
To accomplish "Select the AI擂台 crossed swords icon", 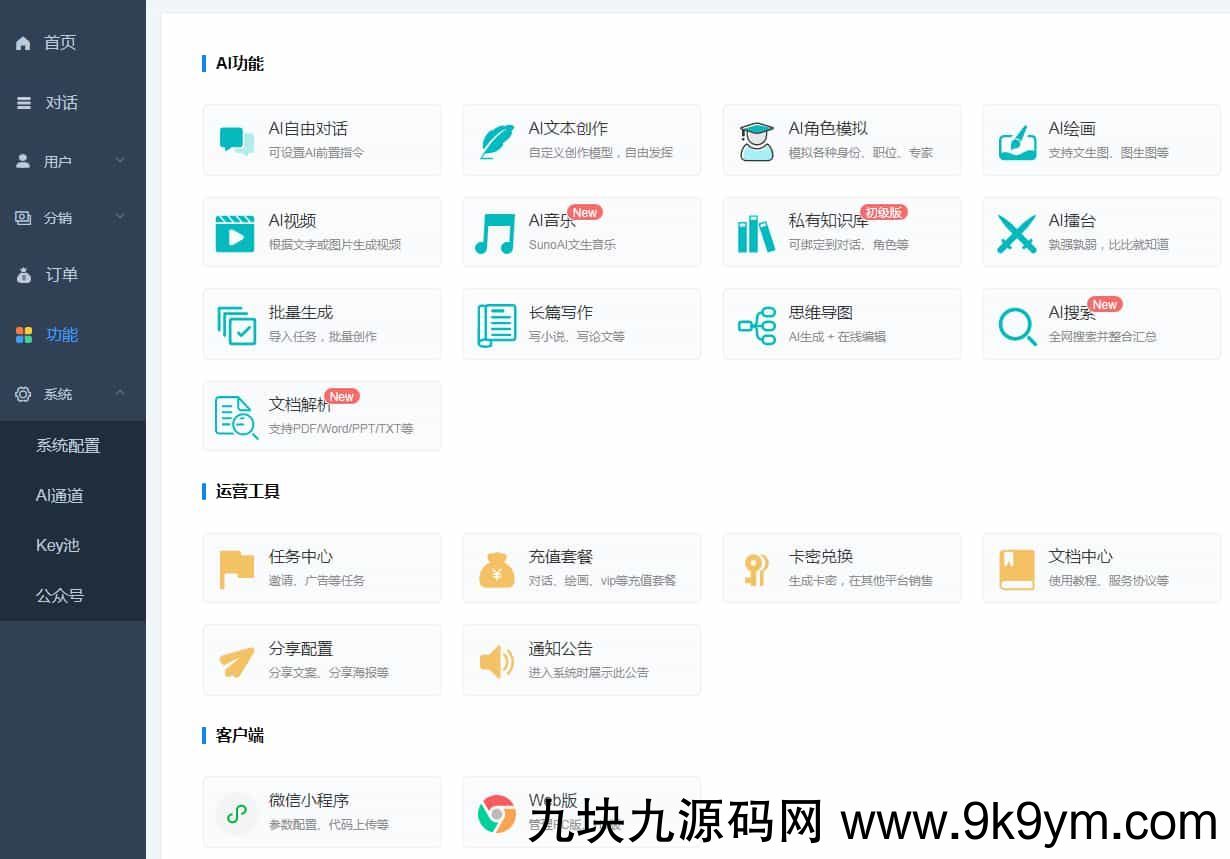I will point(1017,233).
